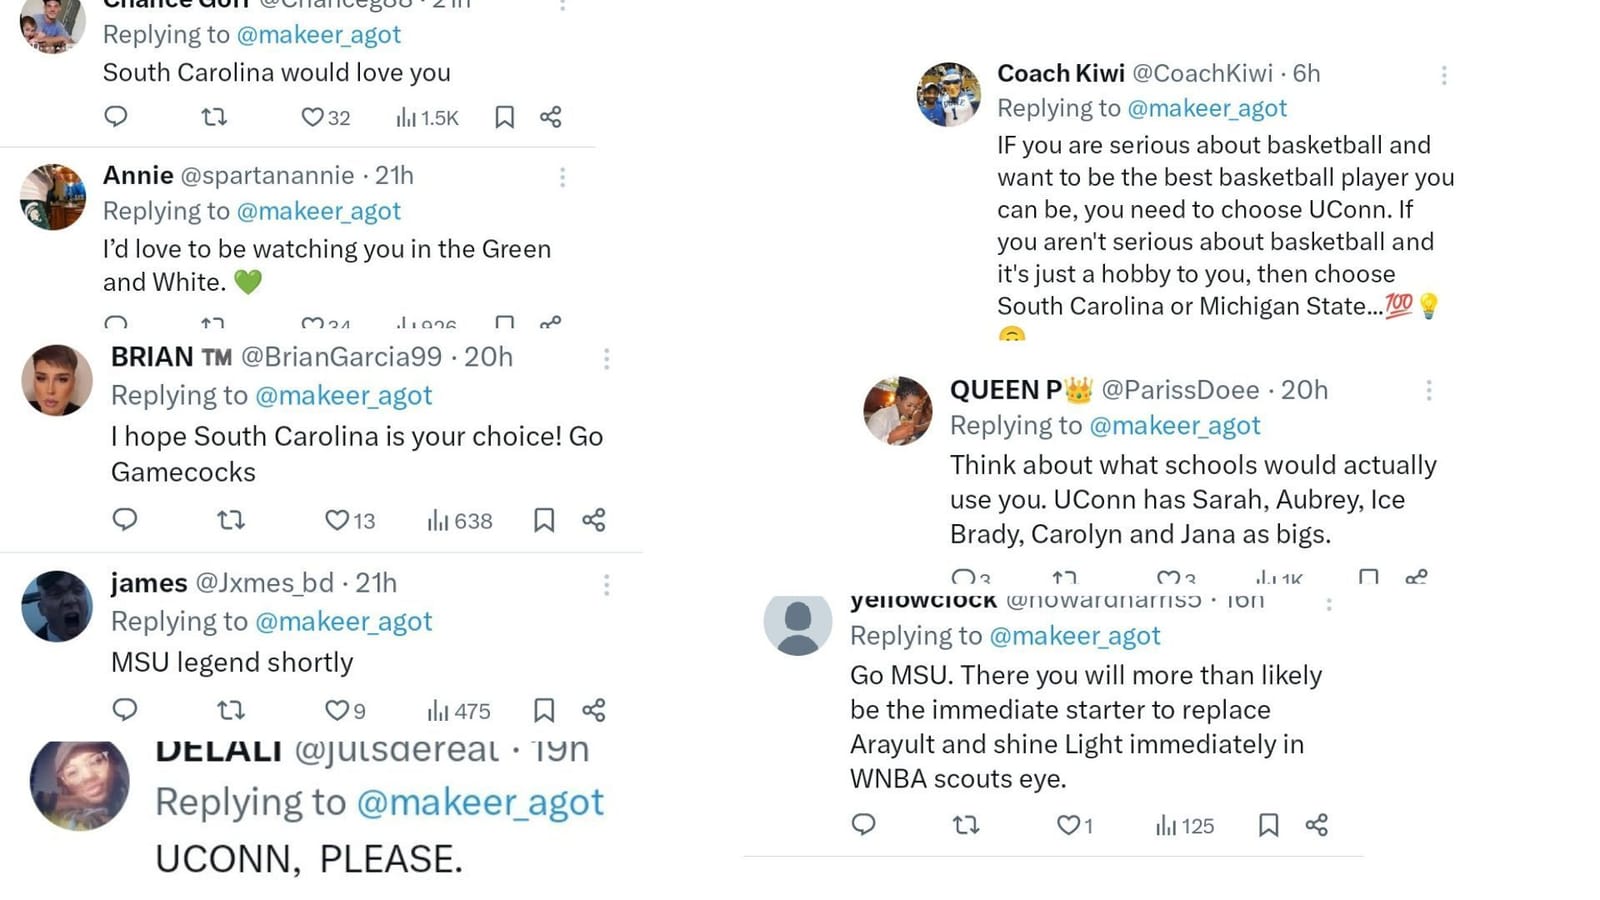Expand the more menu on Annie's reply
Screen dimensions: 1600x900
[563, 176]
